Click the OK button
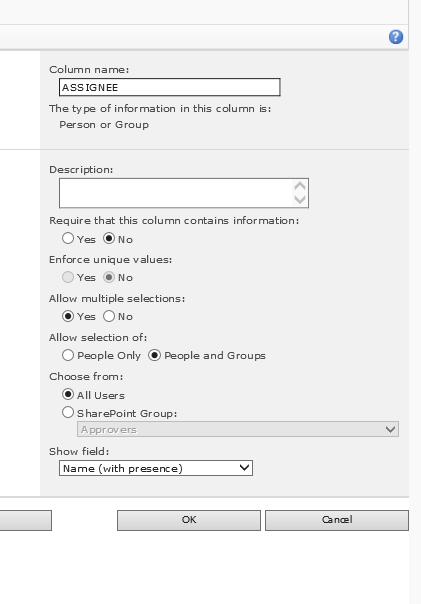Image resolution: width=421 pixels, height=604 pixels. tap(189, 520)
